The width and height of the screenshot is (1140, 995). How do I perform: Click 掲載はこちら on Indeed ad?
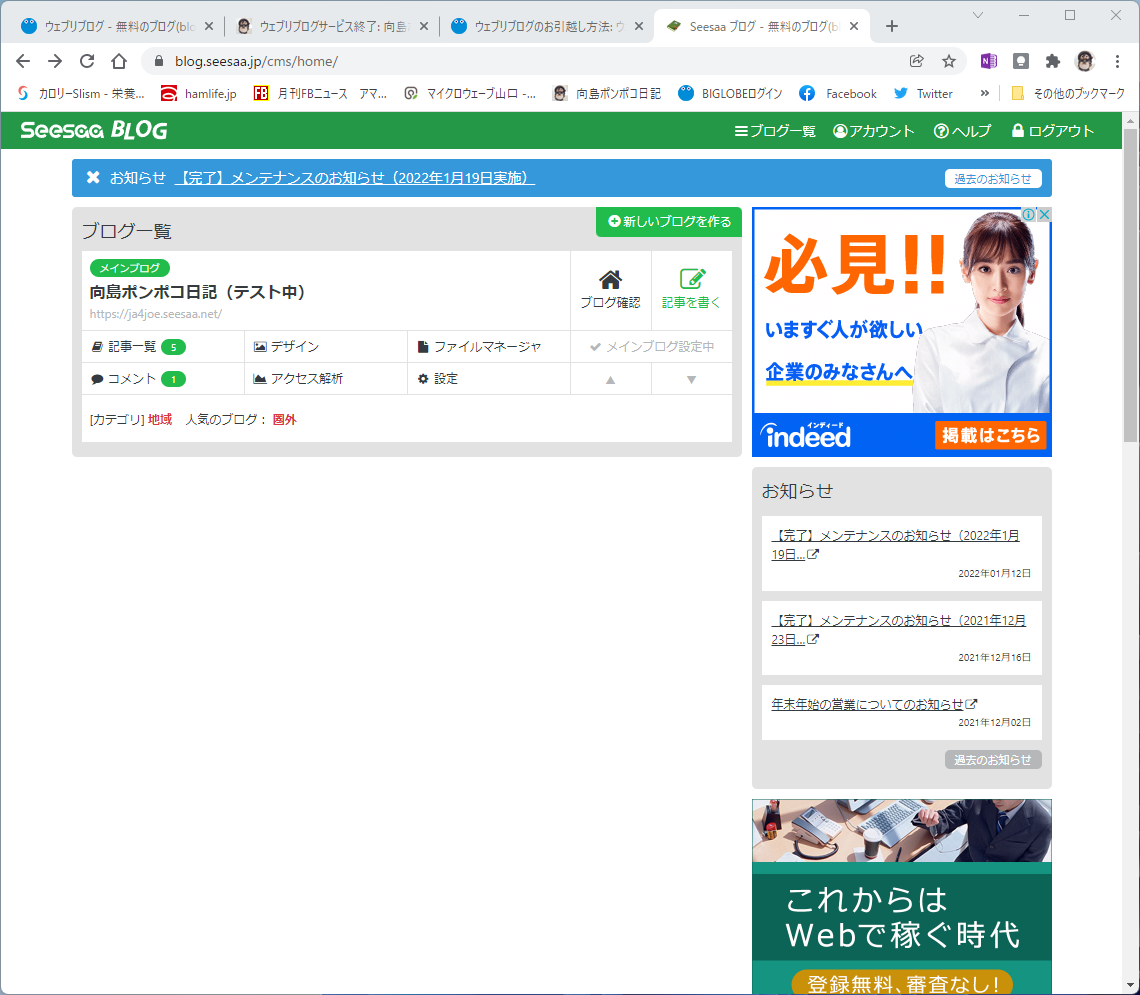tap(990, 435)
